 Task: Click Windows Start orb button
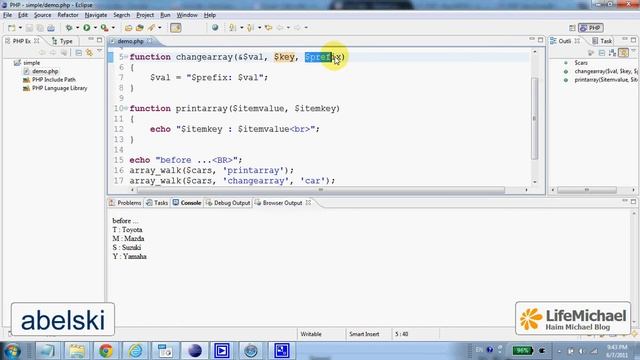[12, 351]
